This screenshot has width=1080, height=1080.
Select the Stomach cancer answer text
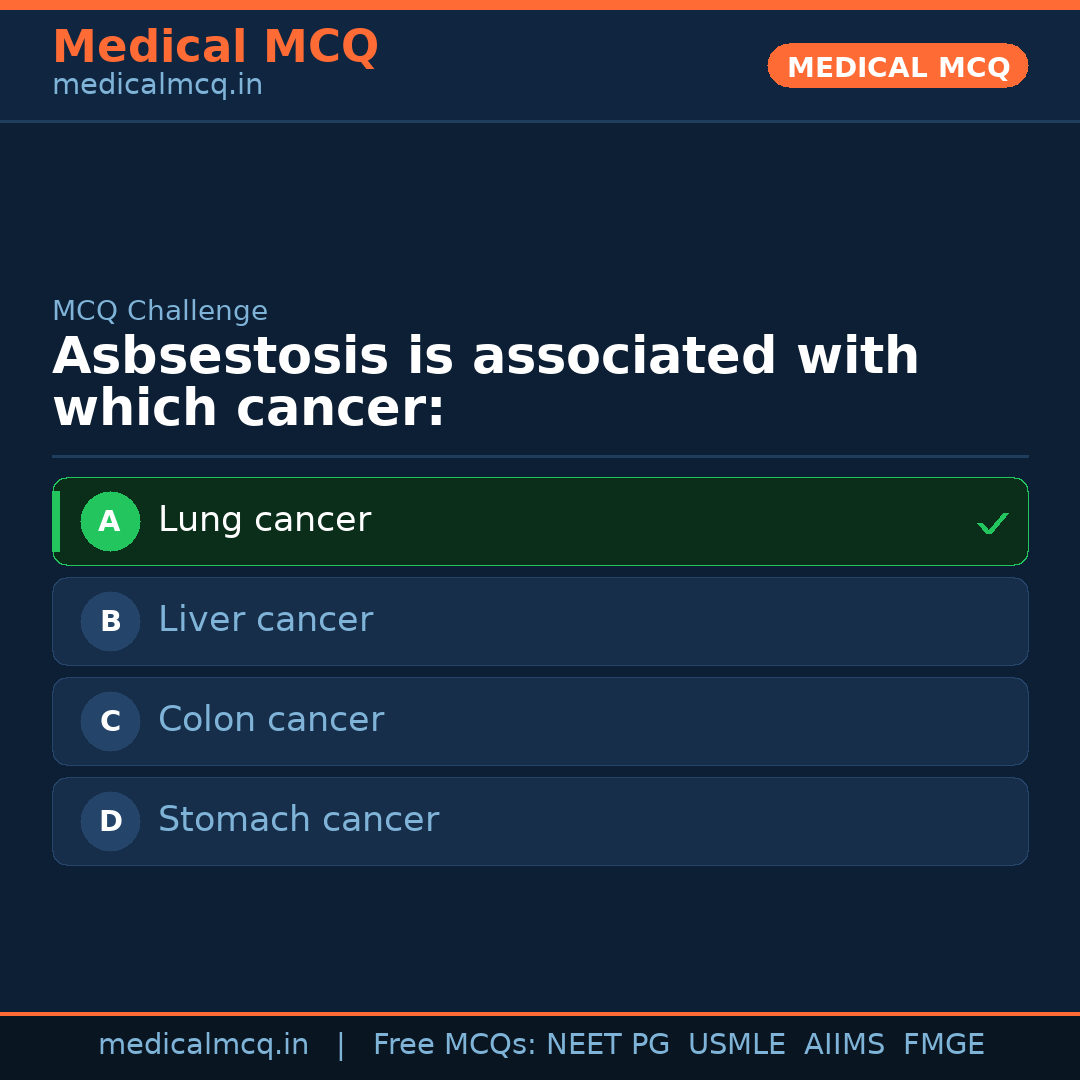[298, 820]
